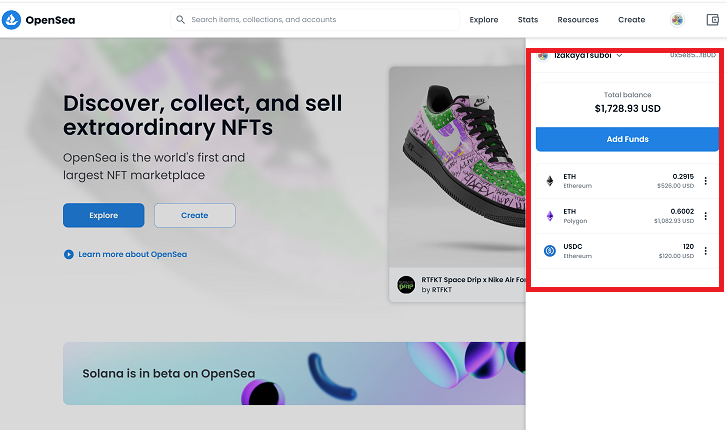Click the 120 USDC balance value
Image resolution: width=727 pixels, height=430 pixels.
click(x=689, y=247)
